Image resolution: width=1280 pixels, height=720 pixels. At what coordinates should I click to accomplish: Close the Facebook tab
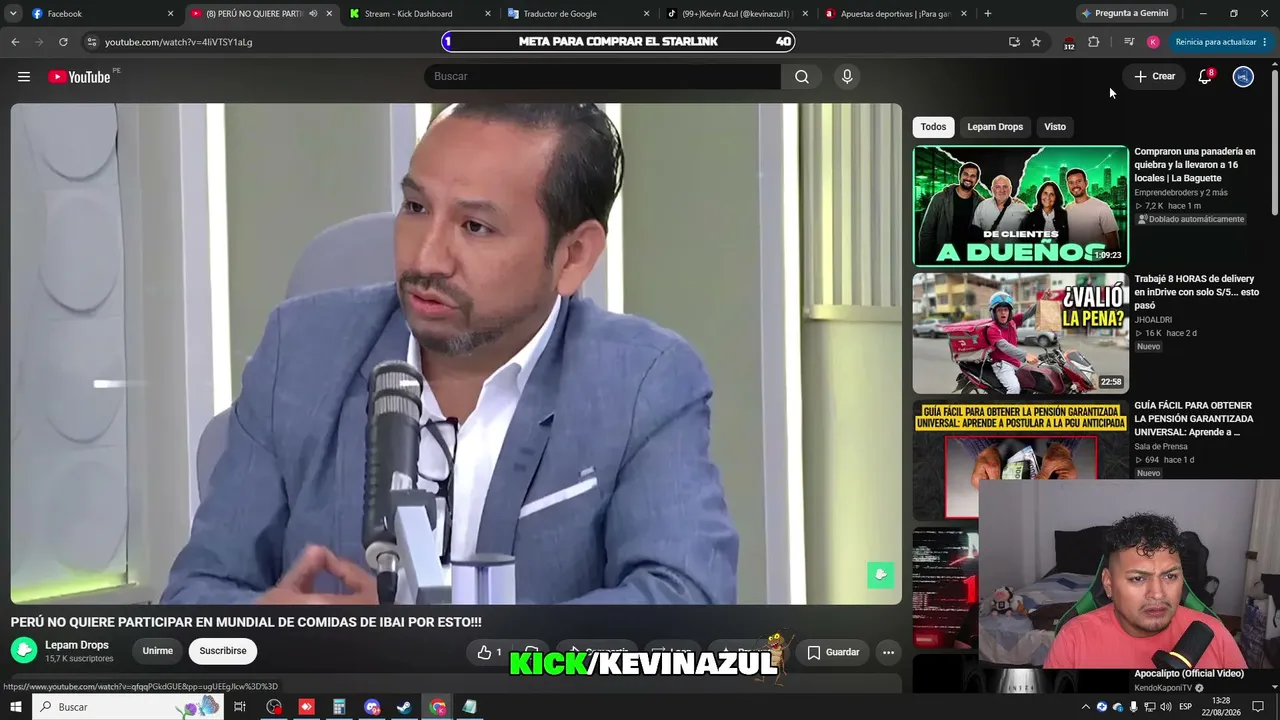[170, 14]
